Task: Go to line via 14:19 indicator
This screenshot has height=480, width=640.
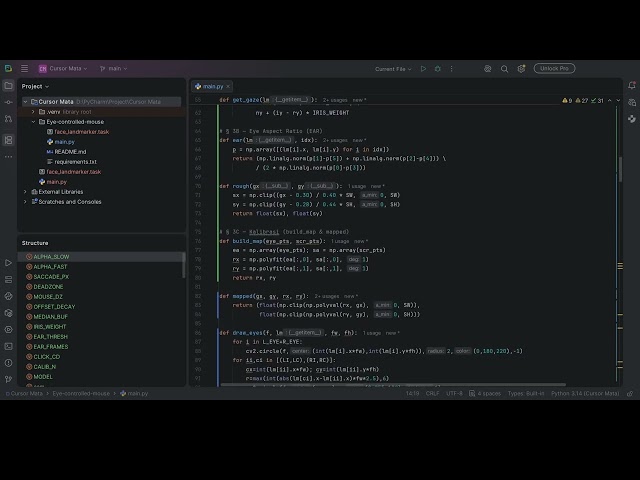Action: pyautogui.click(x=412, y=393)
